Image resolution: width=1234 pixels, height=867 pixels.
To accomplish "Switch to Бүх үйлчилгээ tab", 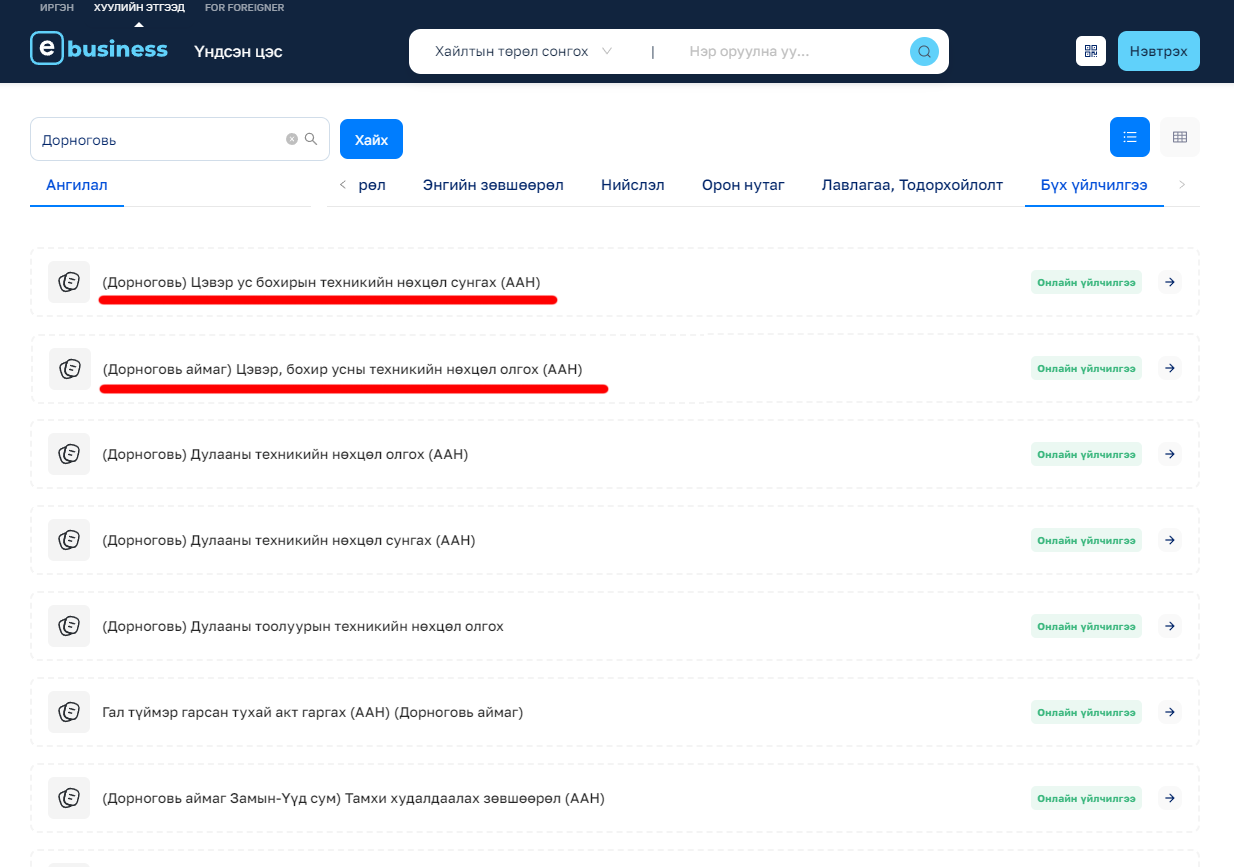I will click(1094, 185).
